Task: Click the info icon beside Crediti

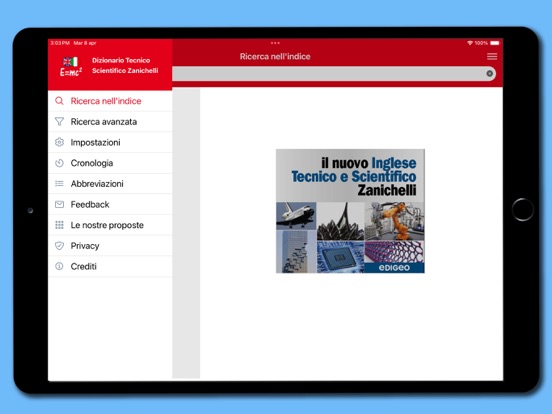Action: click(x=59, y=266)
